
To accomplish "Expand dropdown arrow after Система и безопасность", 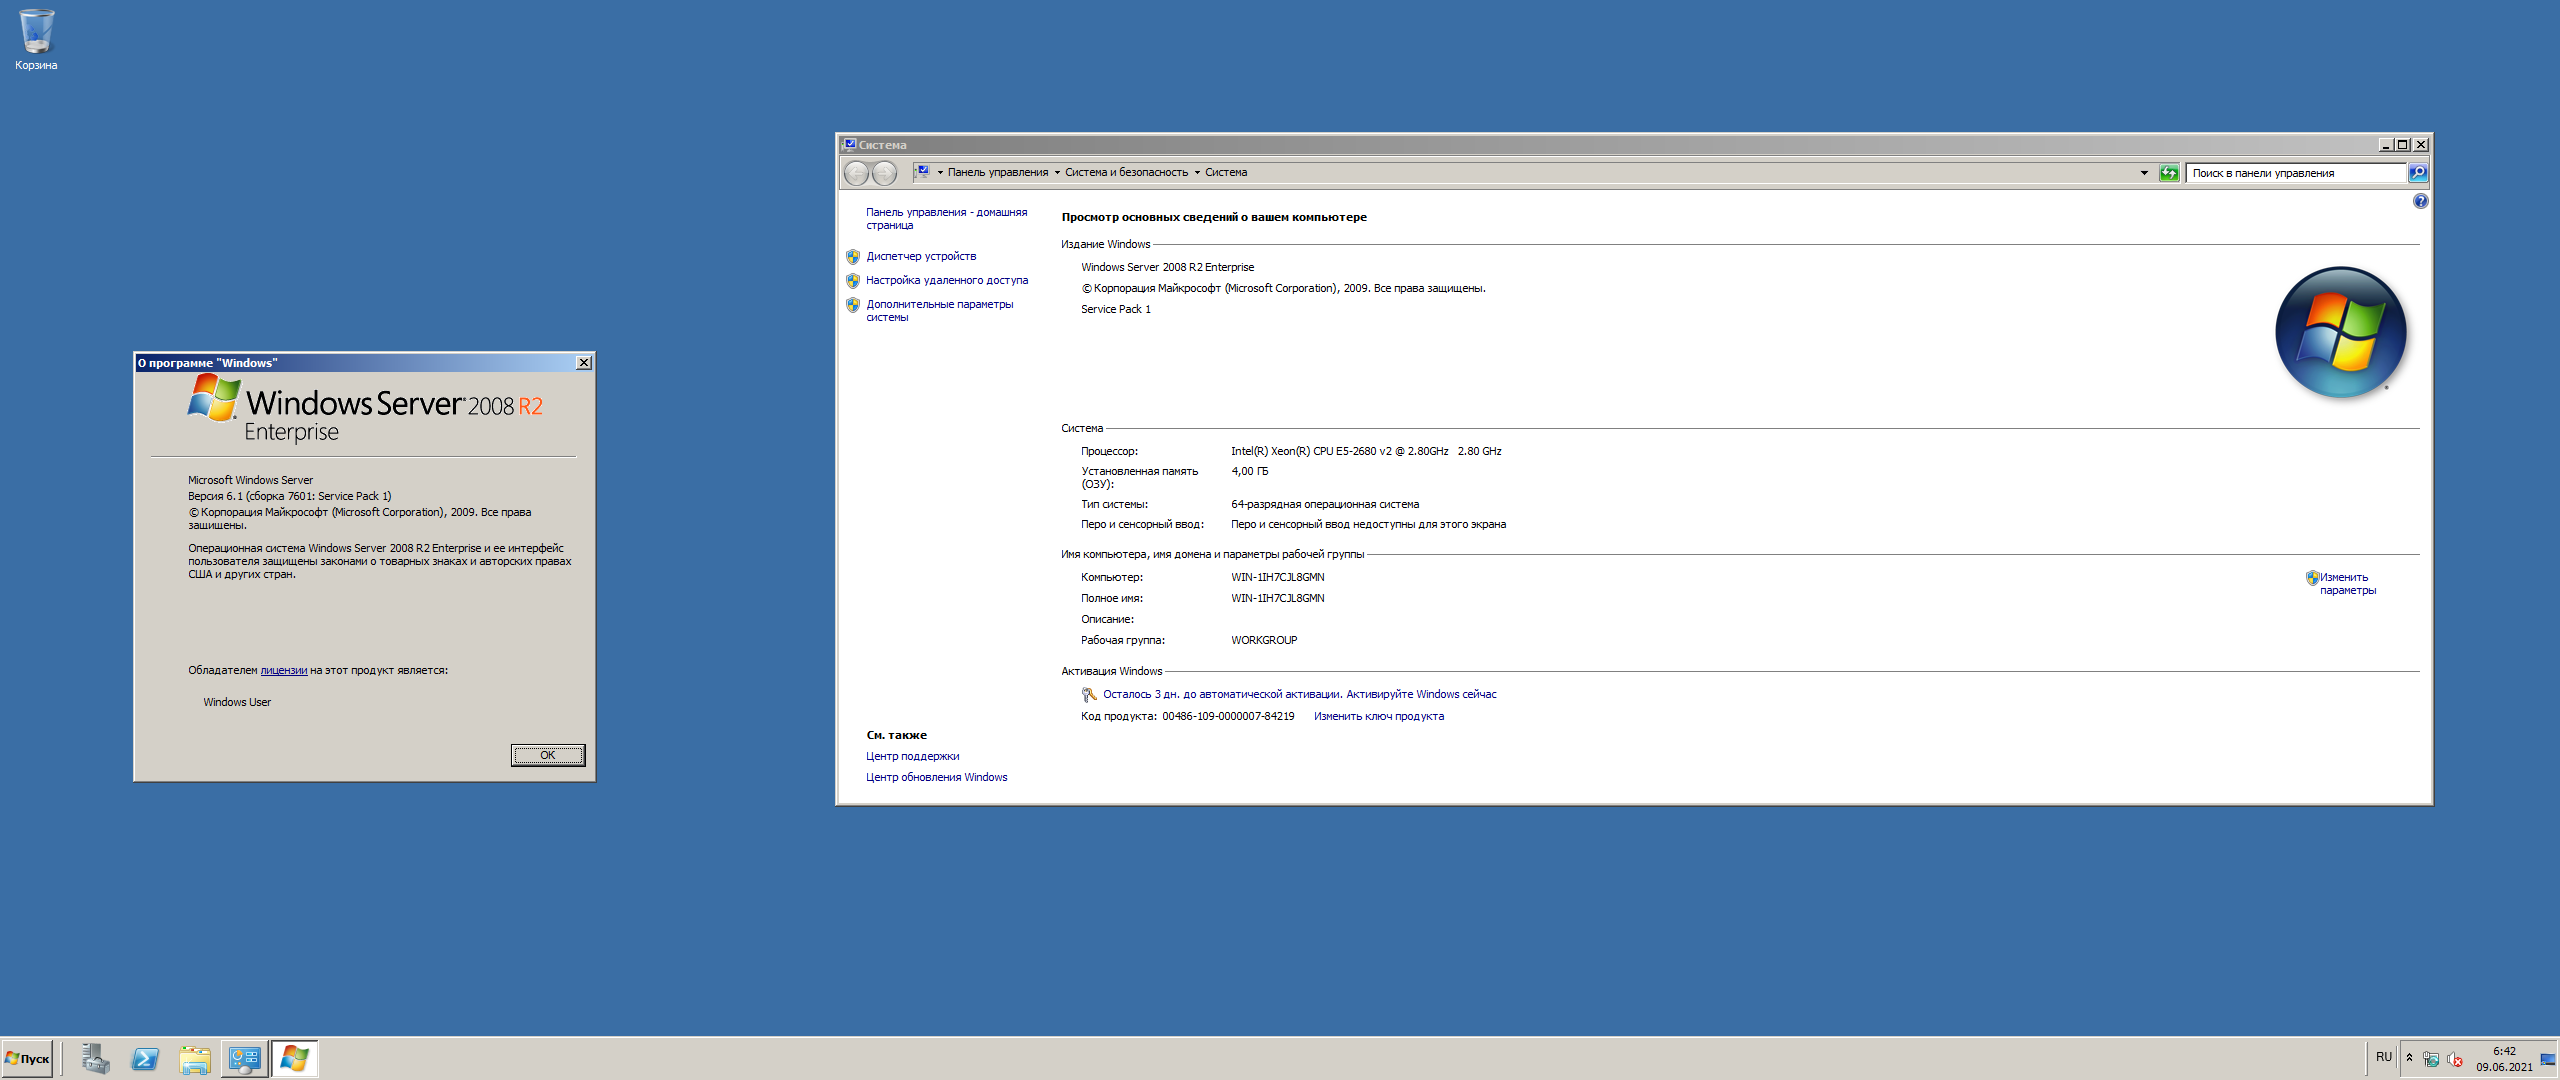I will (1197, 173).
